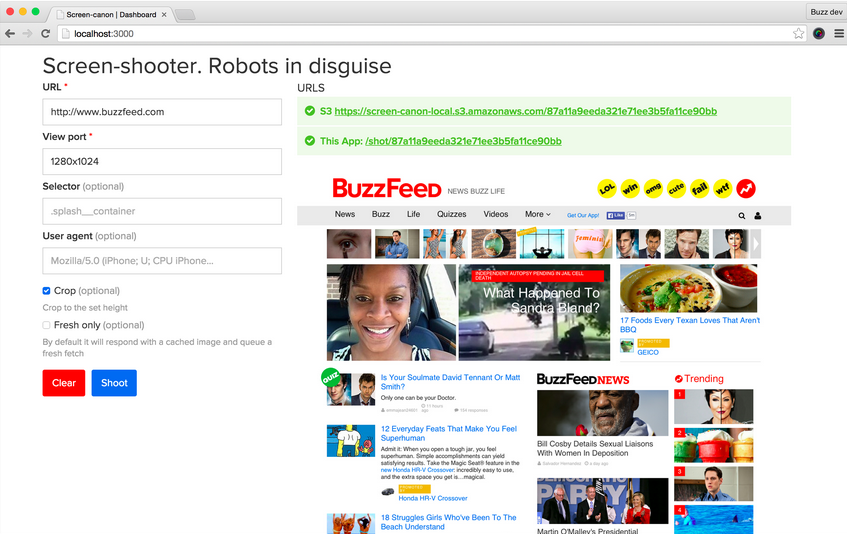
Task: Open the Life menu item
Action: 413,214
